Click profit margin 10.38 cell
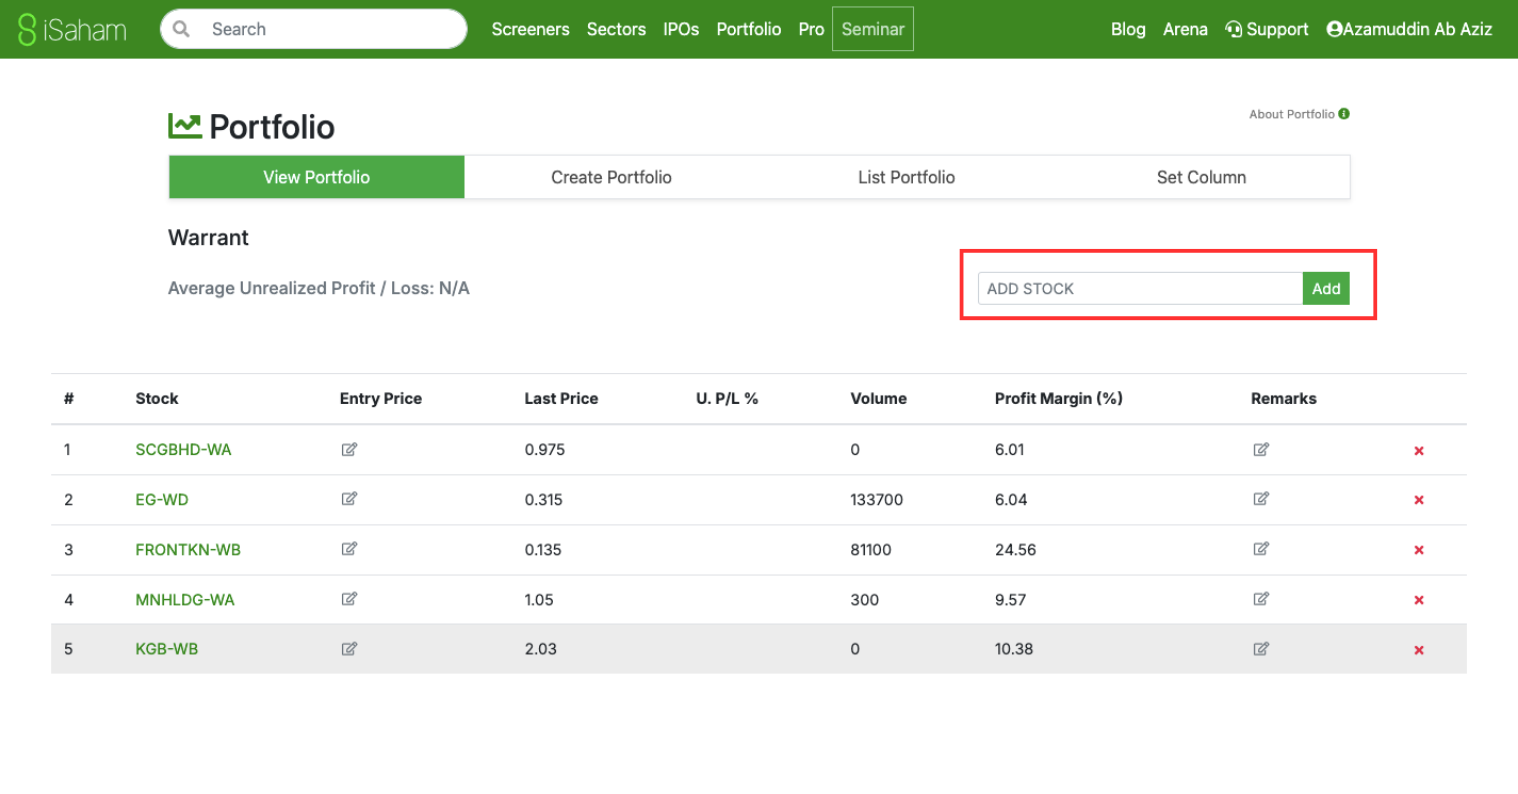This screenshot has width=1518, height=794. click(1014, 649)
